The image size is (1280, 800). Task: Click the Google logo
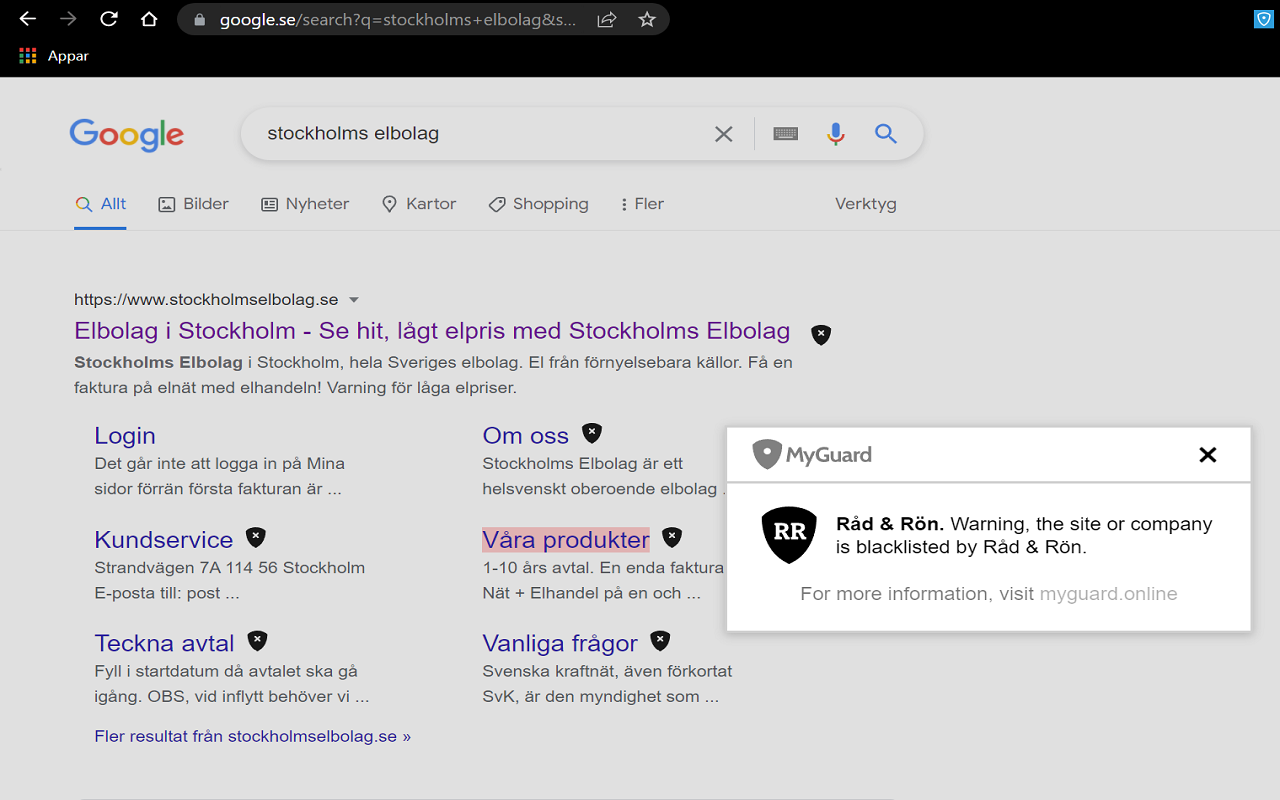tap(127, 135)
